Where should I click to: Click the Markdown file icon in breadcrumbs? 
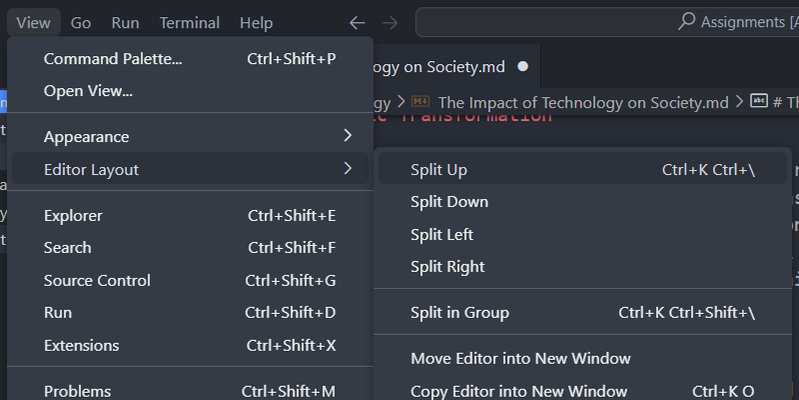[x=421, y=102]
